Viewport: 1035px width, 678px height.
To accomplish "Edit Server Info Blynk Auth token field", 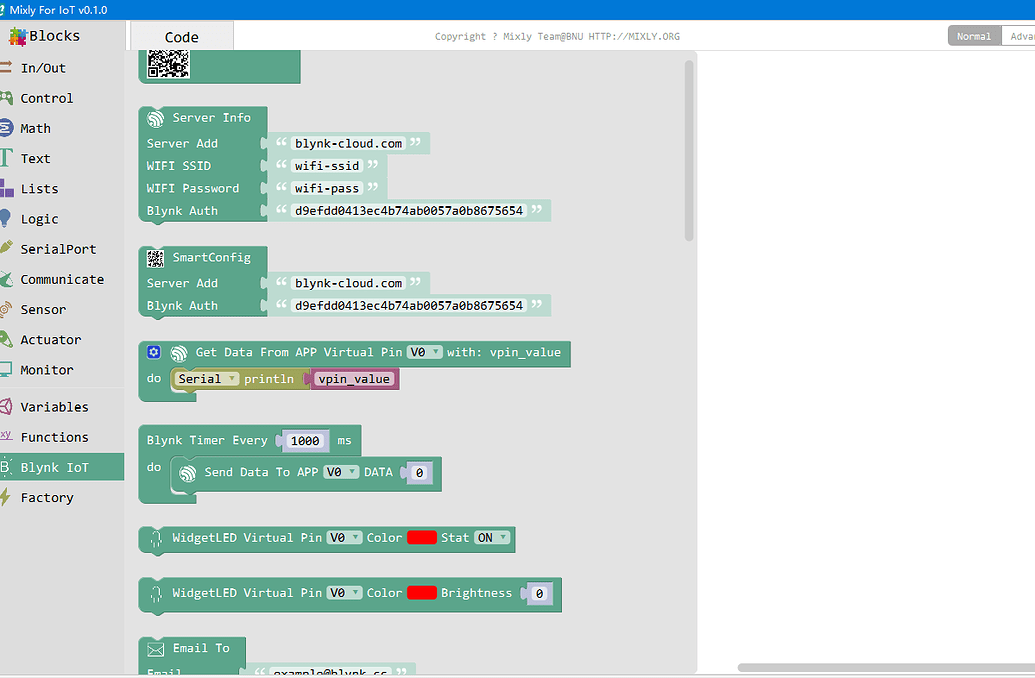I will coord(409,211).
